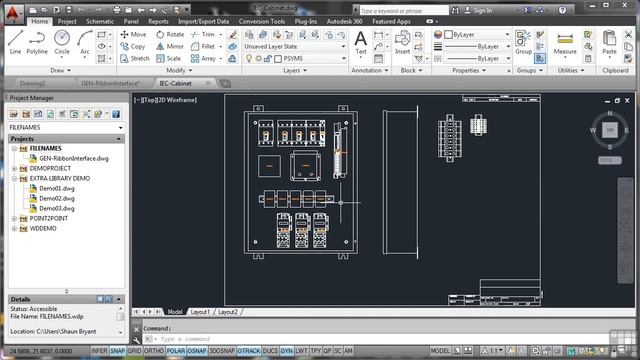Toggle DYN dynamic input in status bar

point(286,351)
